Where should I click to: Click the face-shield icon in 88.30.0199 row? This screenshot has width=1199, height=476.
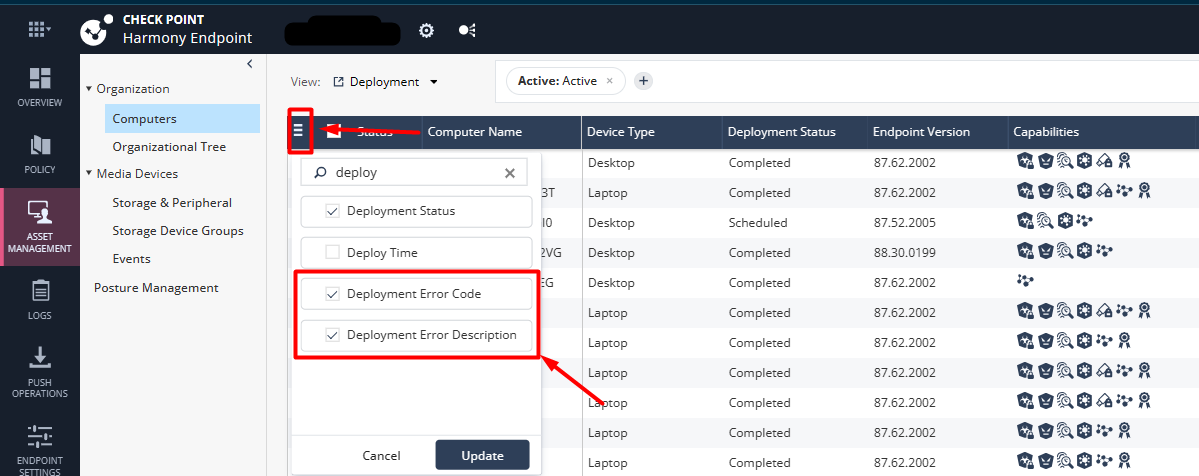[1045, 252]
